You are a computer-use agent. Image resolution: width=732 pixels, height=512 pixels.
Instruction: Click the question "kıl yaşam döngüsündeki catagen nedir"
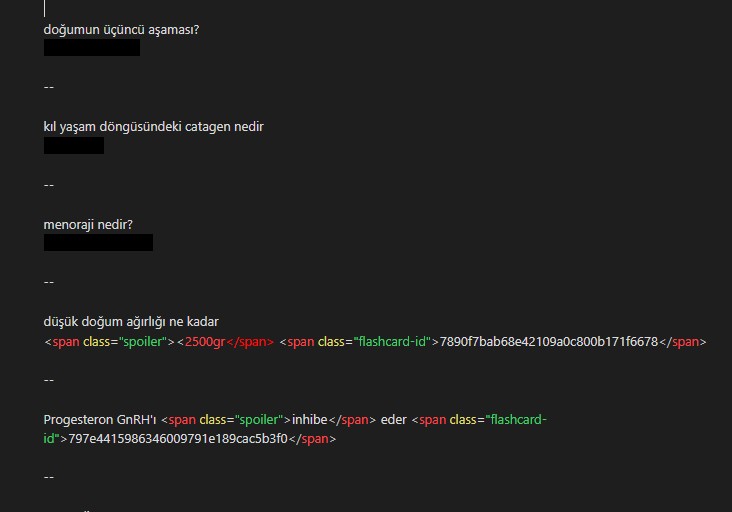(153, 127)
